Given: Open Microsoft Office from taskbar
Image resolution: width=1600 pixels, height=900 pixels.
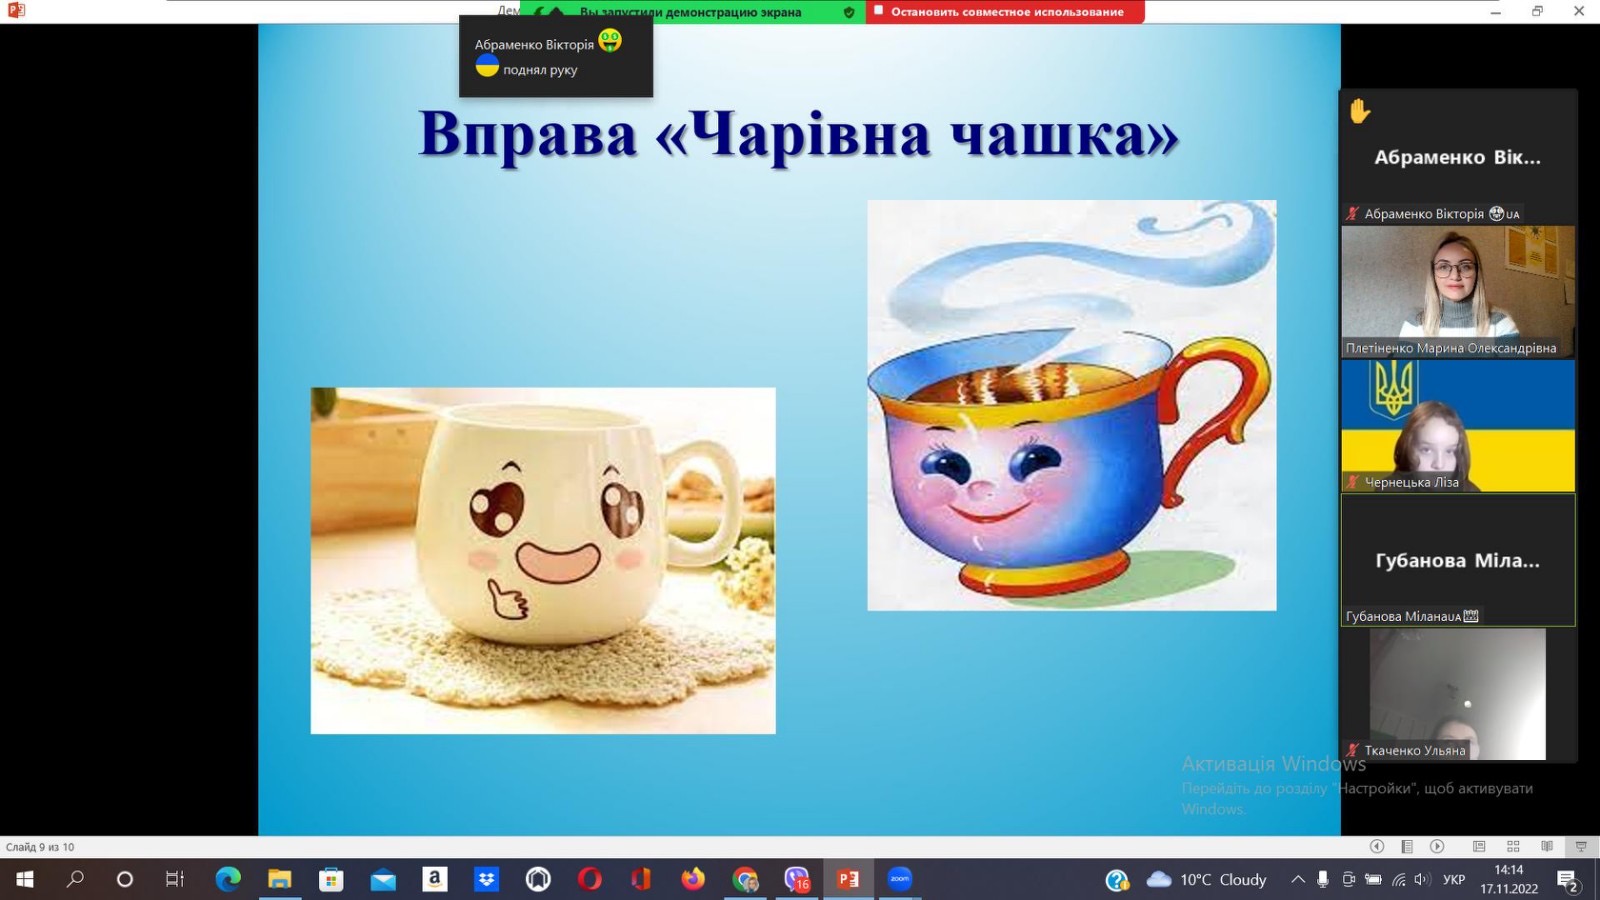Looking at the screenshot, I should [641, 879].
